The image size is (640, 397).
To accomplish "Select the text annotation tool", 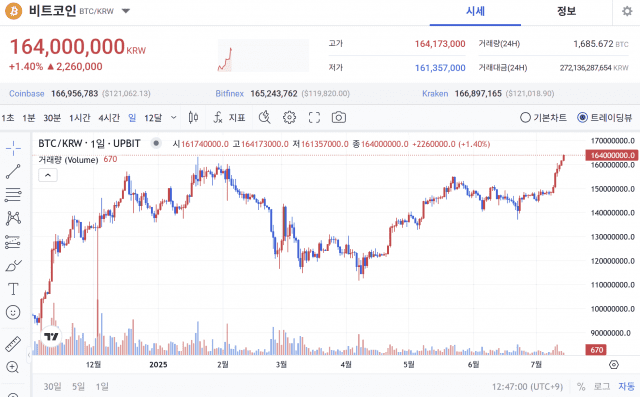I will click(13, 289).
